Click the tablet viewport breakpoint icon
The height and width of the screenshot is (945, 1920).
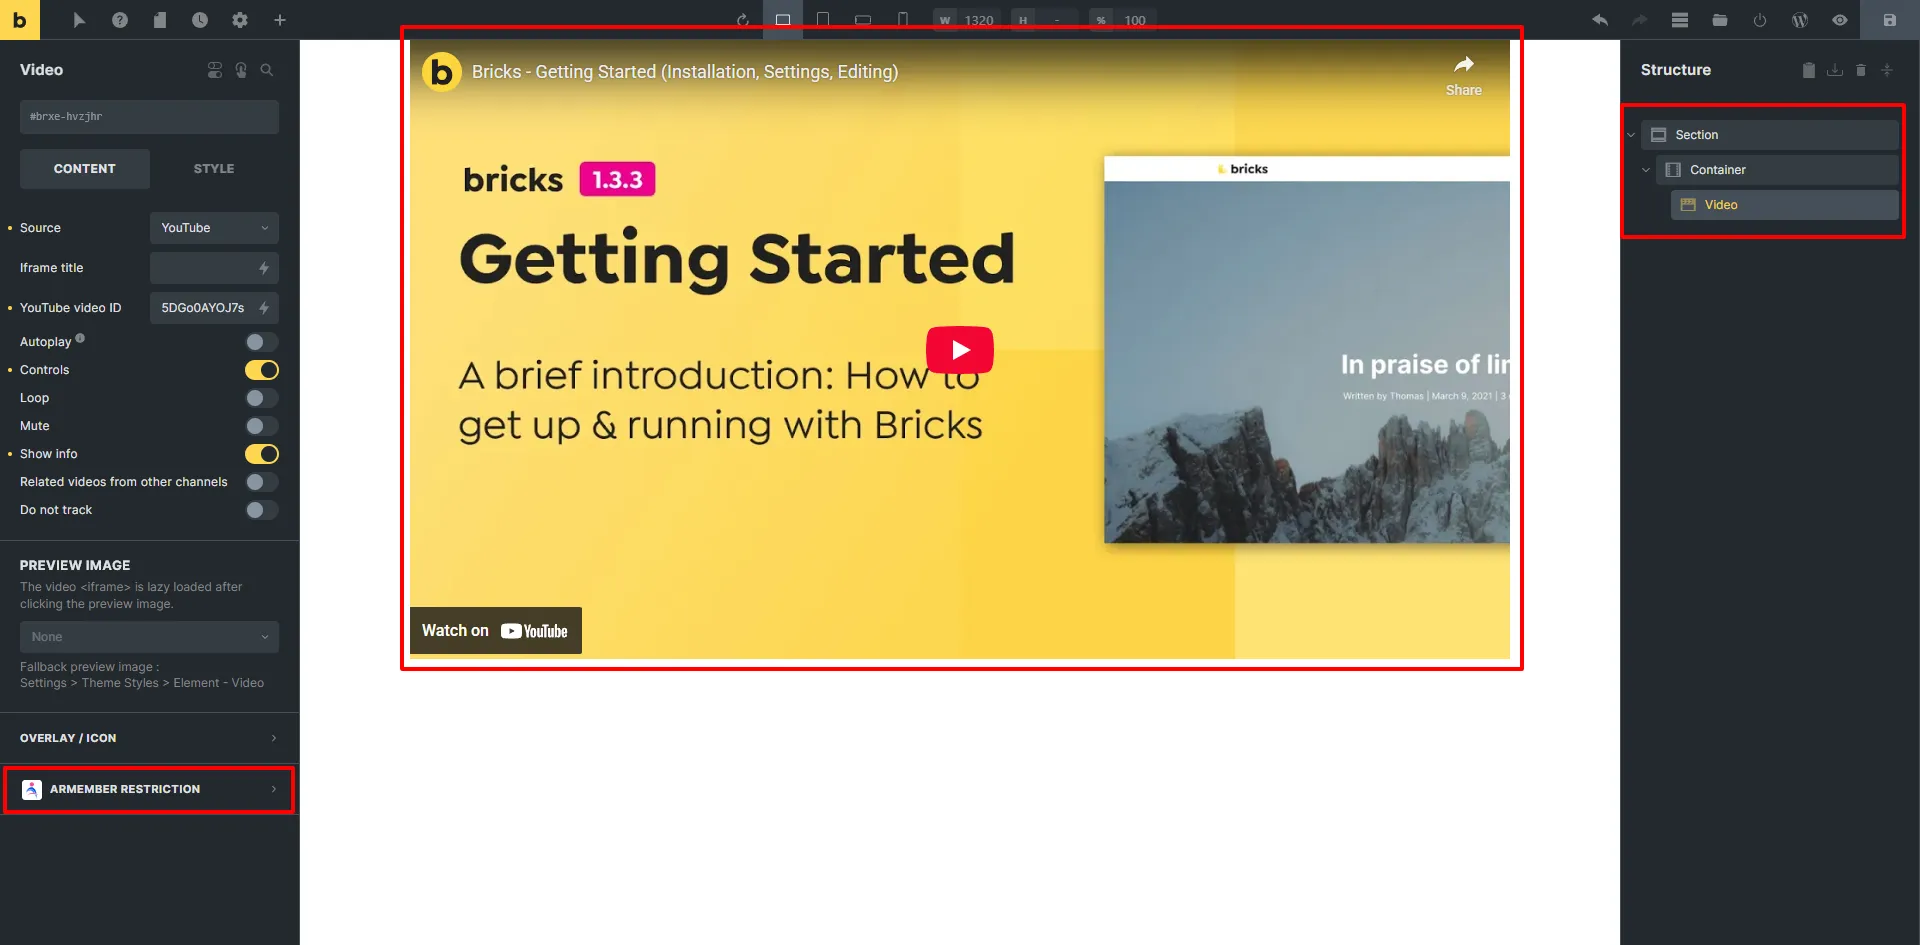click(x=824, y=19)
